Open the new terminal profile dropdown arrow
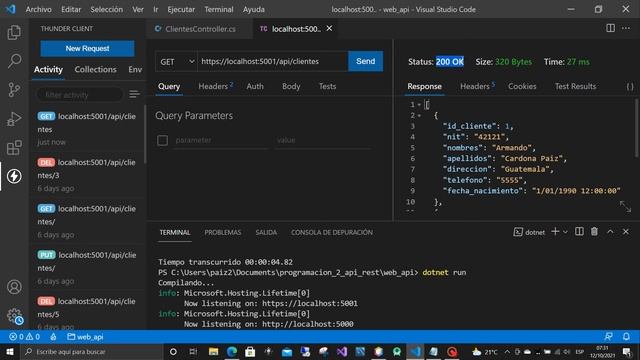The width and height of the screenshot is (640, 360). point(565,232)
